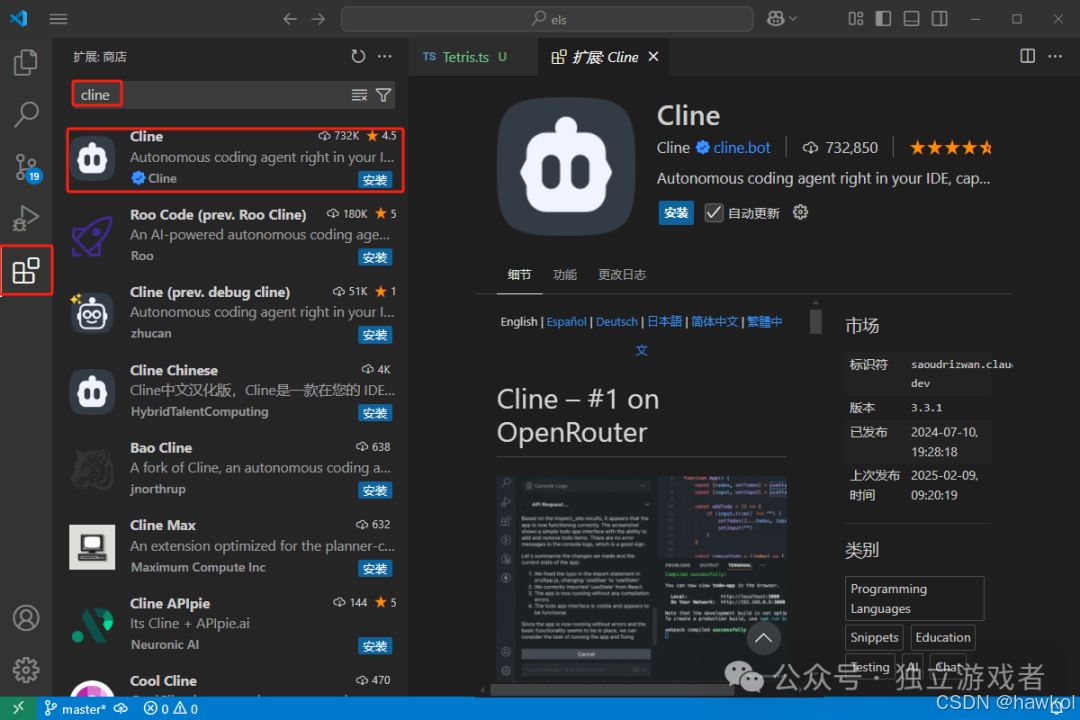Install Roo Code (prev. Roo Cline)

click(x=375, y=258)
